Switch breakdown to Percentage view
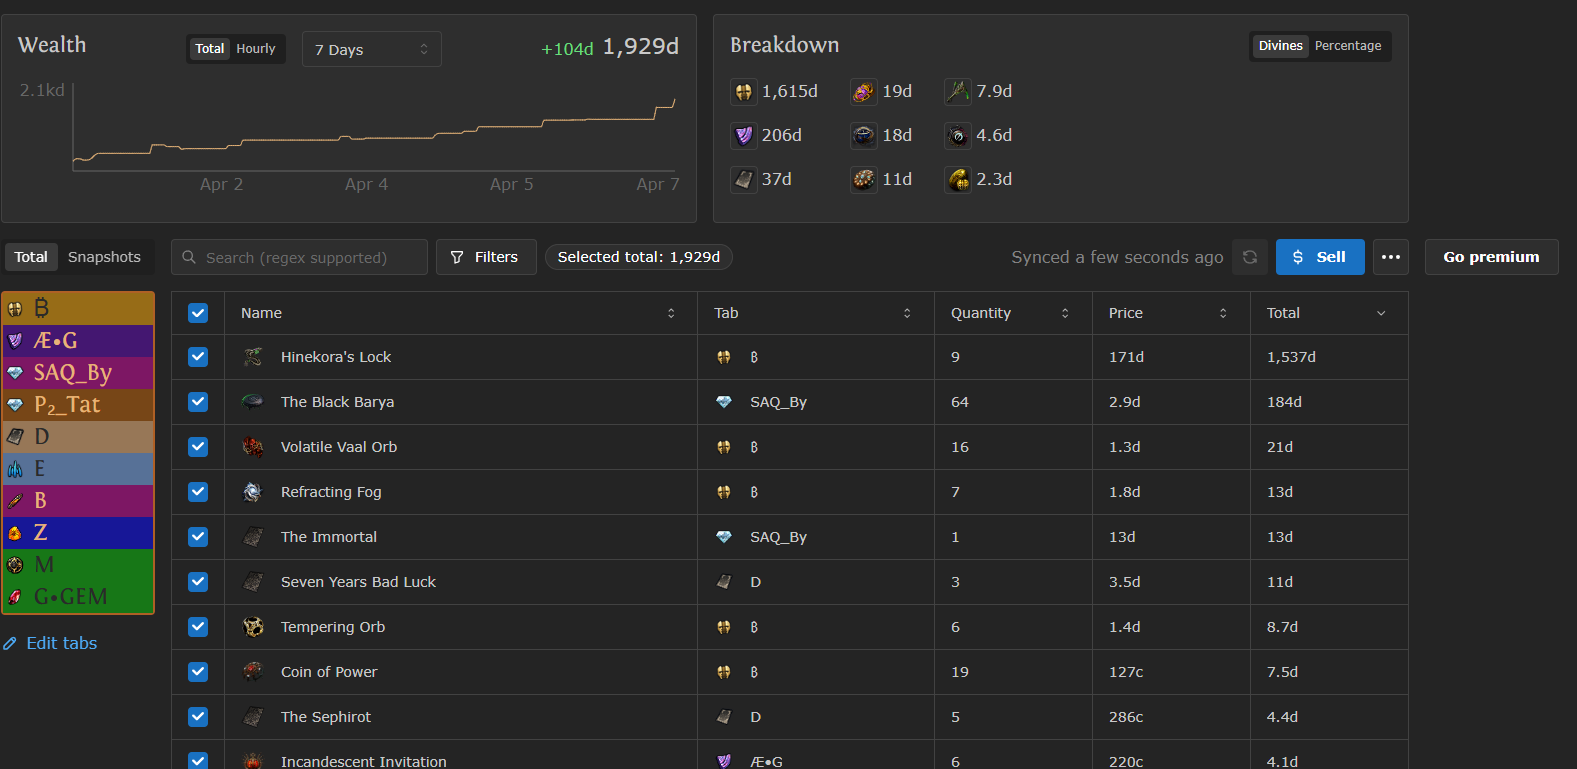 [x=1348, y=46]
